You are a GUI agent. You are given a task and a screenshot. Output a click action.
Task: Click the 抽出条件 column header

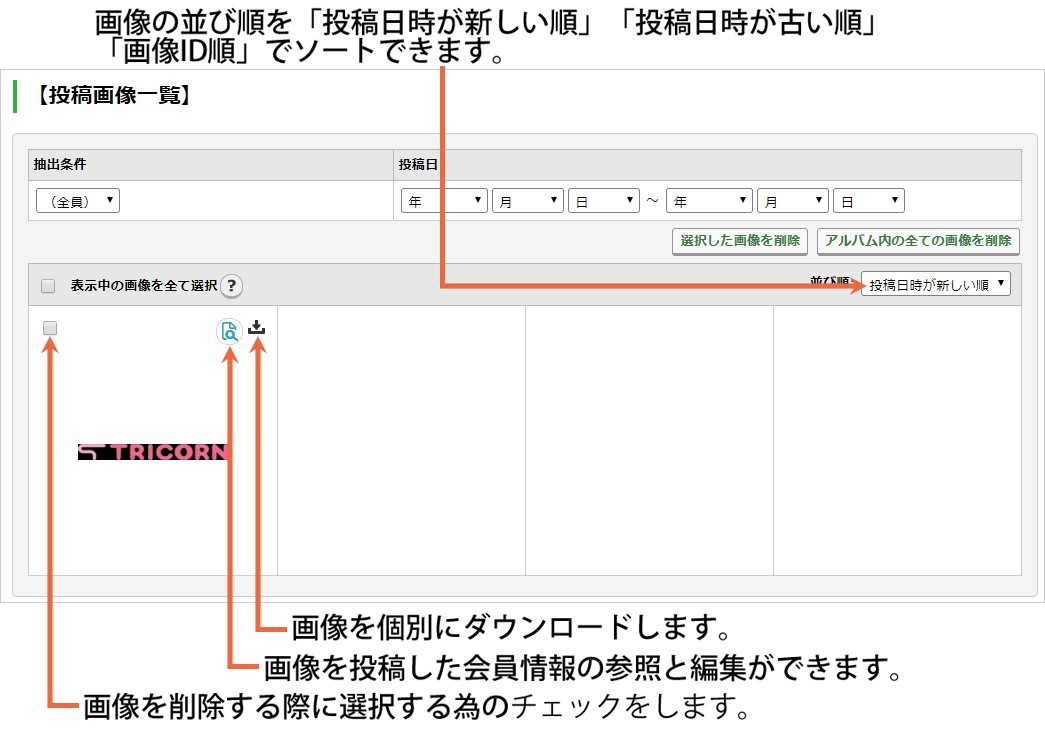point(211,165)
